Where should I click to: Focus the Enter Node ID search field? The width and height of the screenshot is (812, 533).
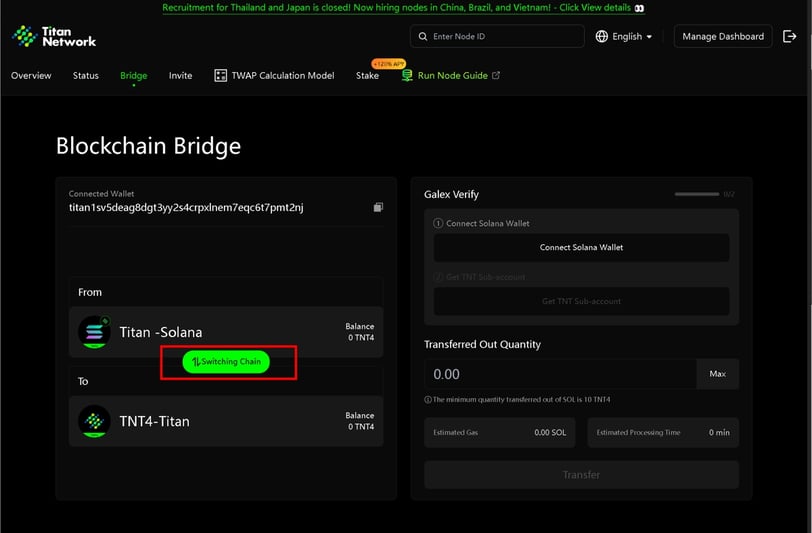tap(497, 36)
